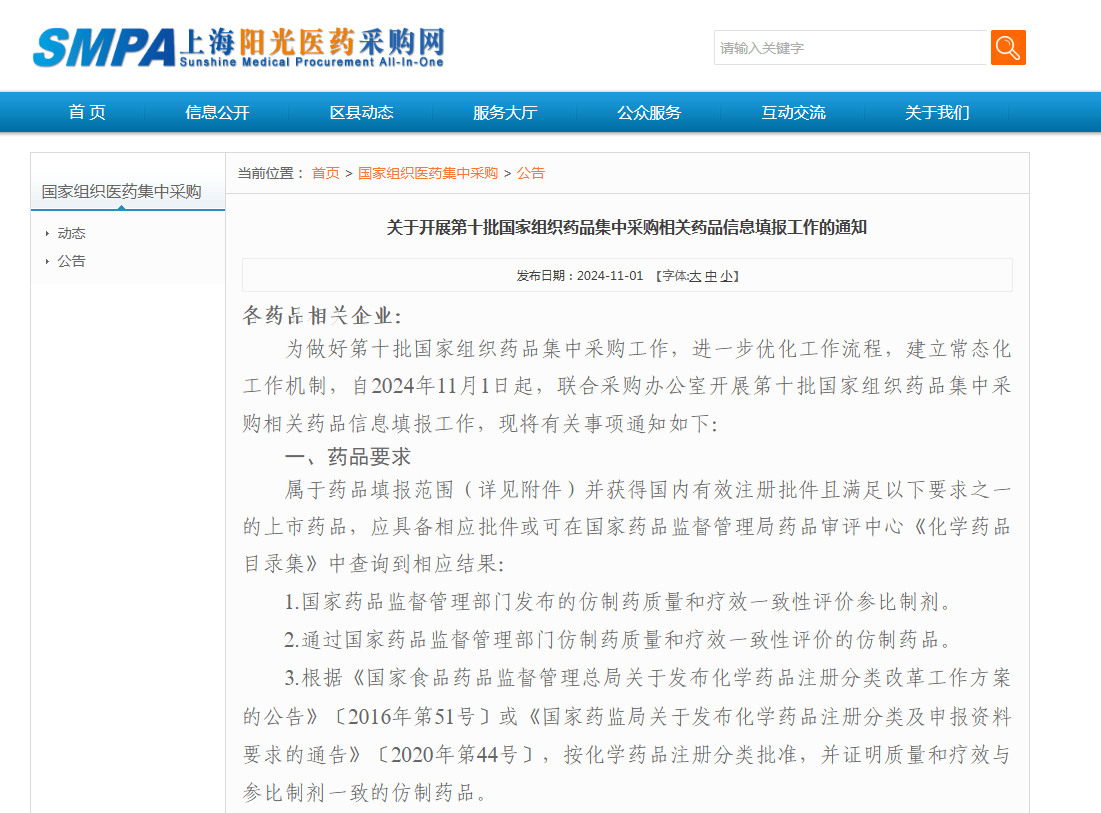This screenshot has width=1101, height=813.
Task: Open the 关于我们 navigation menu
Action: click(936, 112)
